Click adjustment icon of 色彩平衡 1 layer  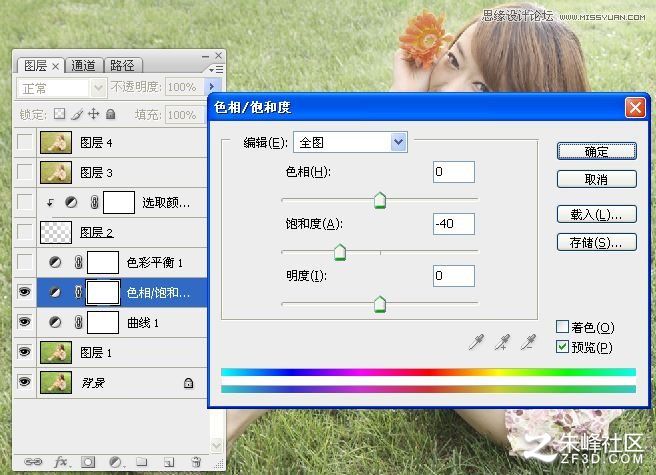55,262
